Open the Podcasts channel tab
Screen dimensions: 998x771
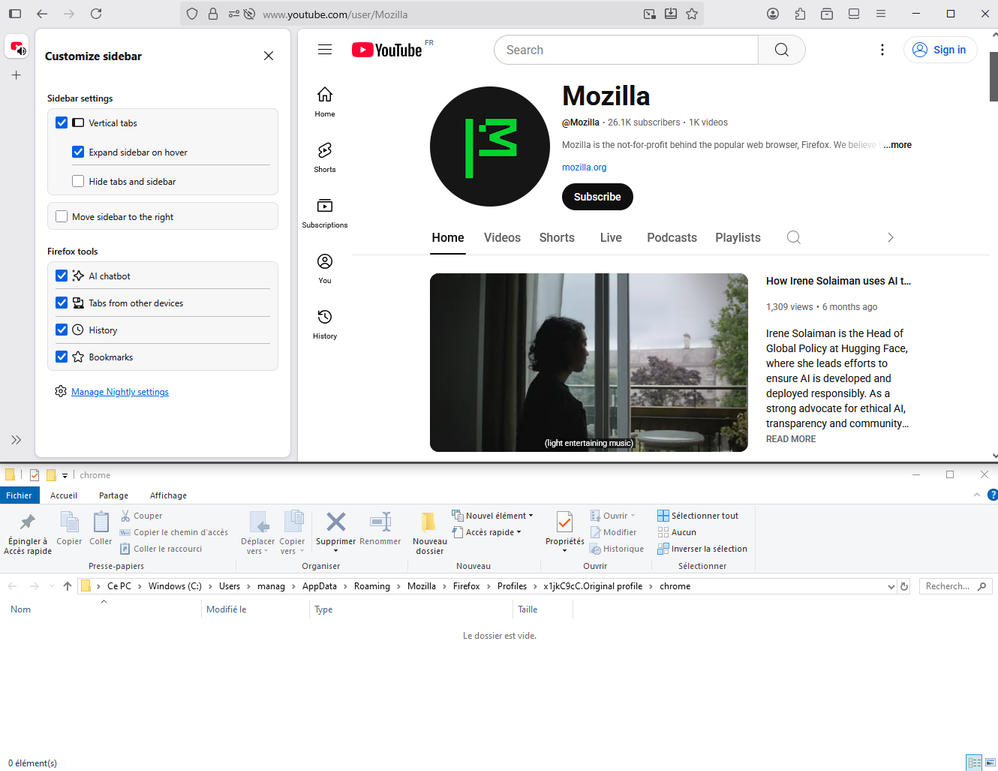[x=672, y=237]
